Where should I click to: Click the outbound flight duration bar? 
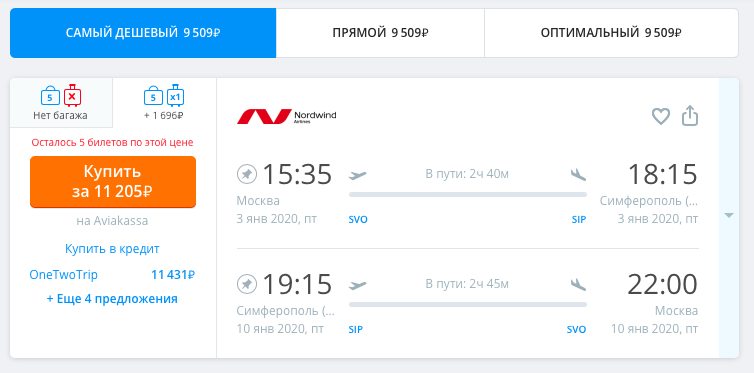click(468, 194)
